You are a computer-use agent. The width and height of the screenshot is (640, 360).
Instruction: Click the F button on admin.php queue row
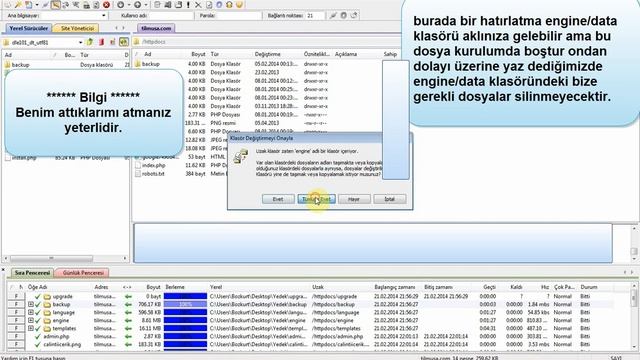click(x=16, y=336)
